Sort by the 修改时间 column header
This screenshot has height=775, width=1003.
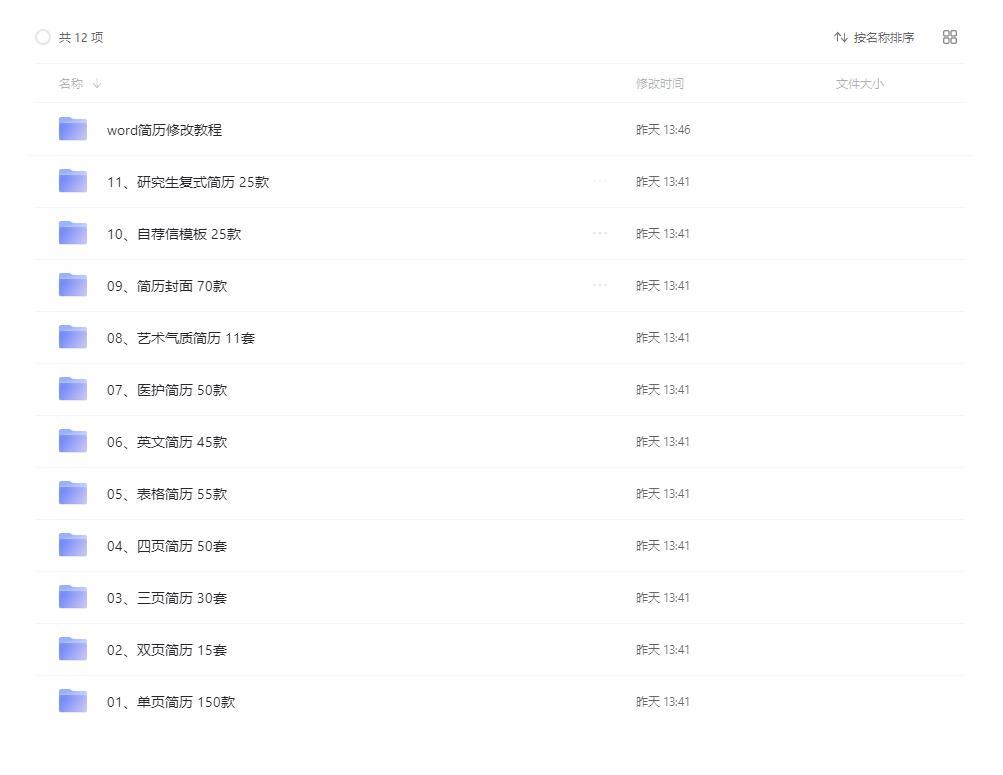[659, 83]
